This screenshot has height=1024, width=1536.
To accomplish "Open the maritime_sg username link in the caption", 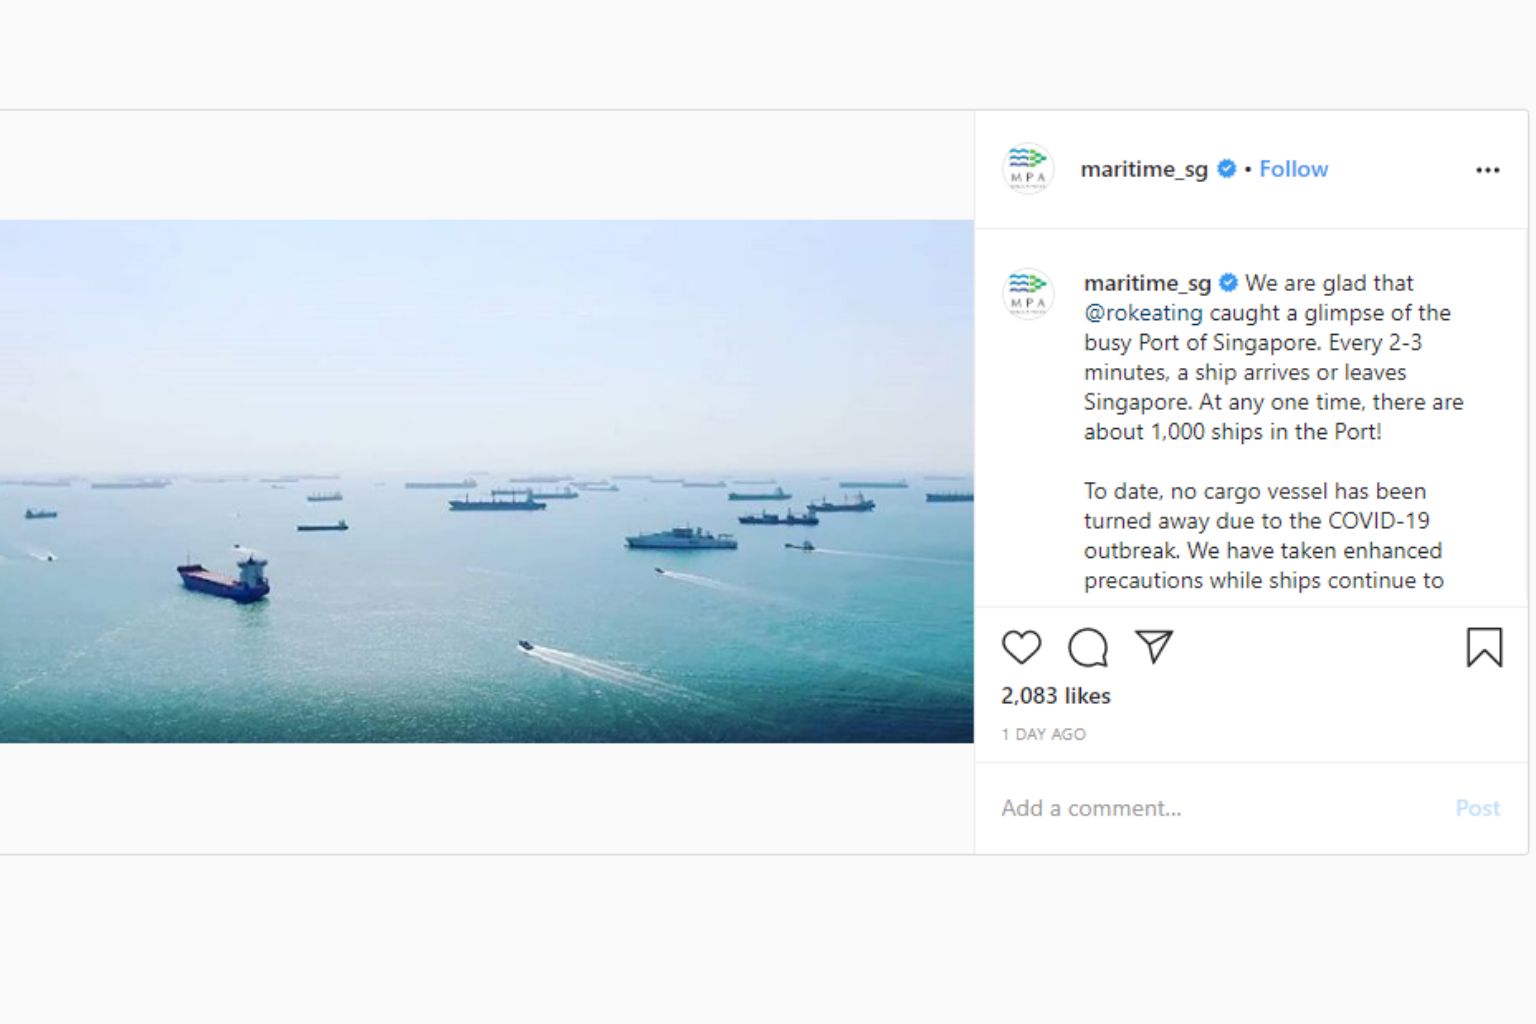I will (1147, 283).
